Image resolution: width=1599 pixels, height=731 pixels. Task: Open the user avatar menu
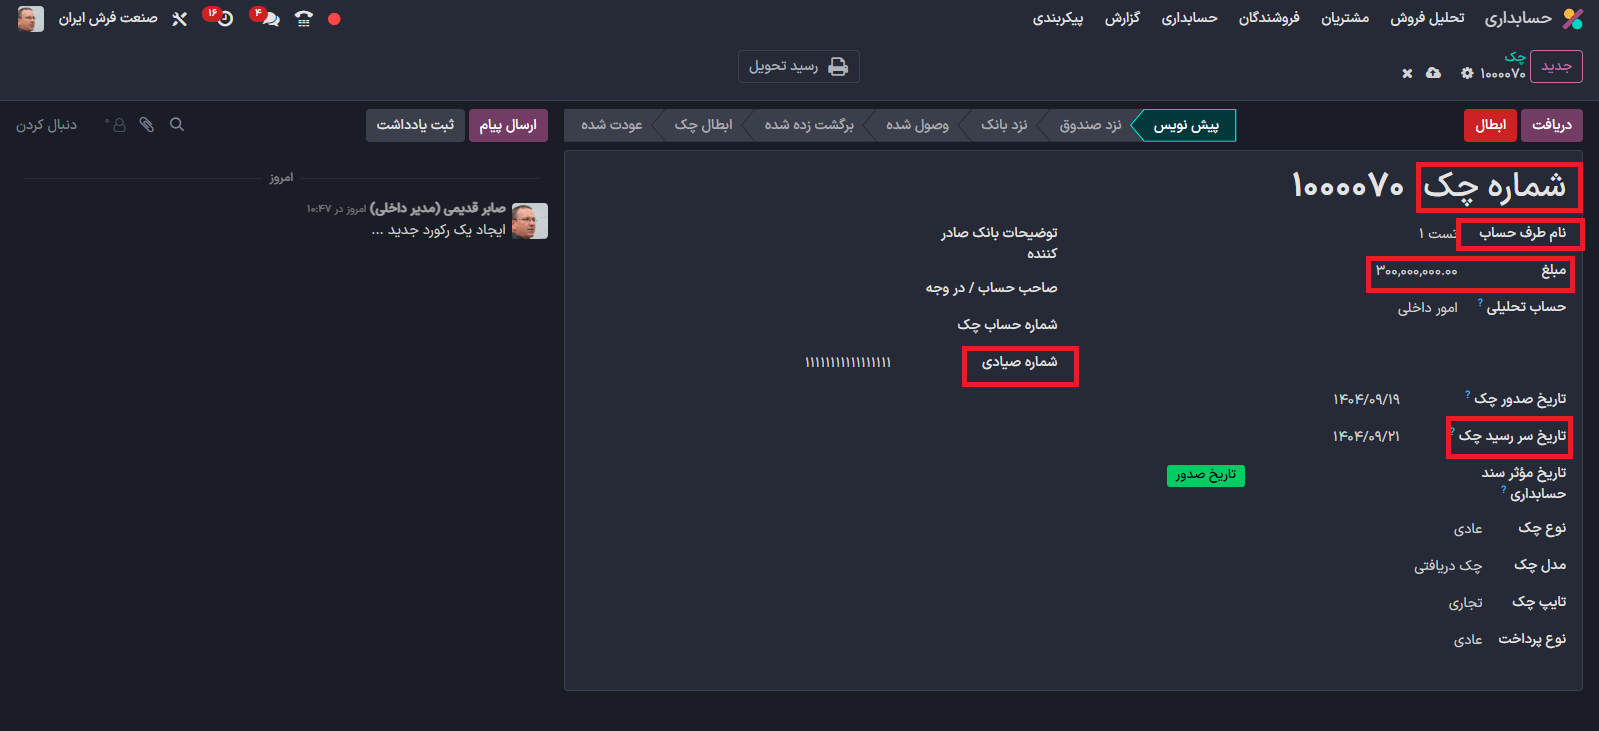(x=30, y=19)
